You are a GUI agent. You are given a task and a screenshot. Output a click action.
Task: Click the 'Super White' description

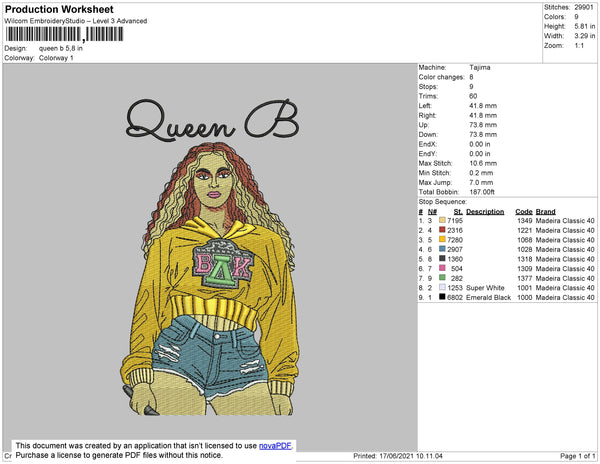(x=485, y=288)
